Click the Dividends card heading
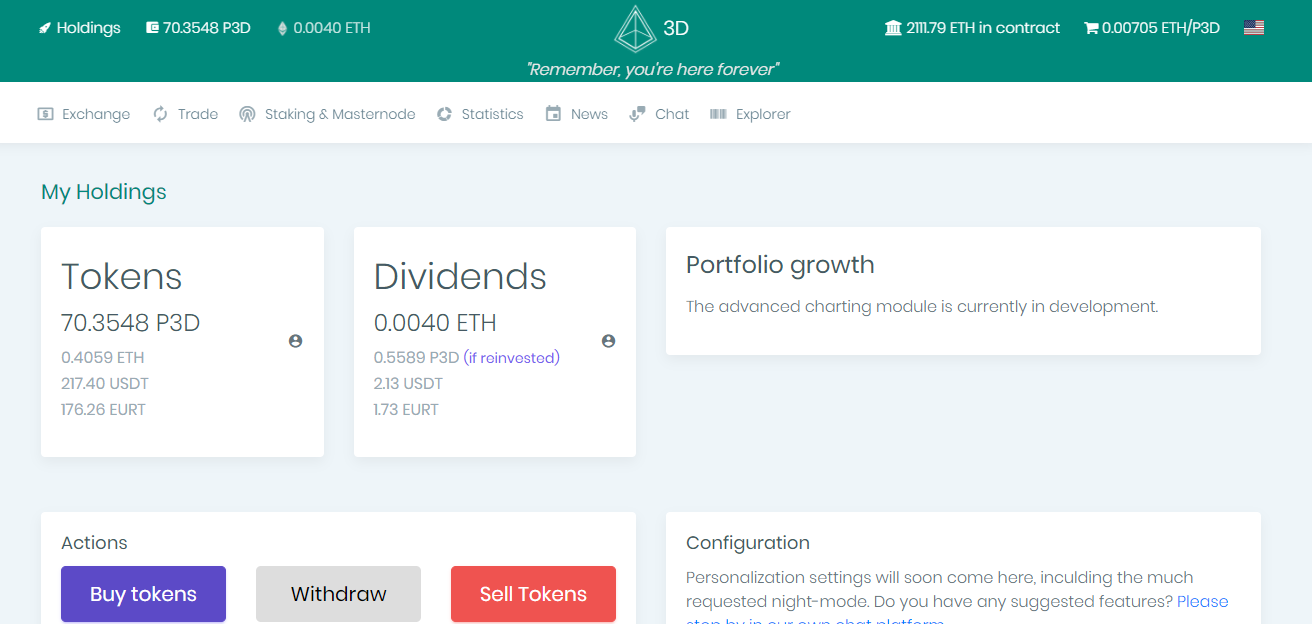 [460, 276]
